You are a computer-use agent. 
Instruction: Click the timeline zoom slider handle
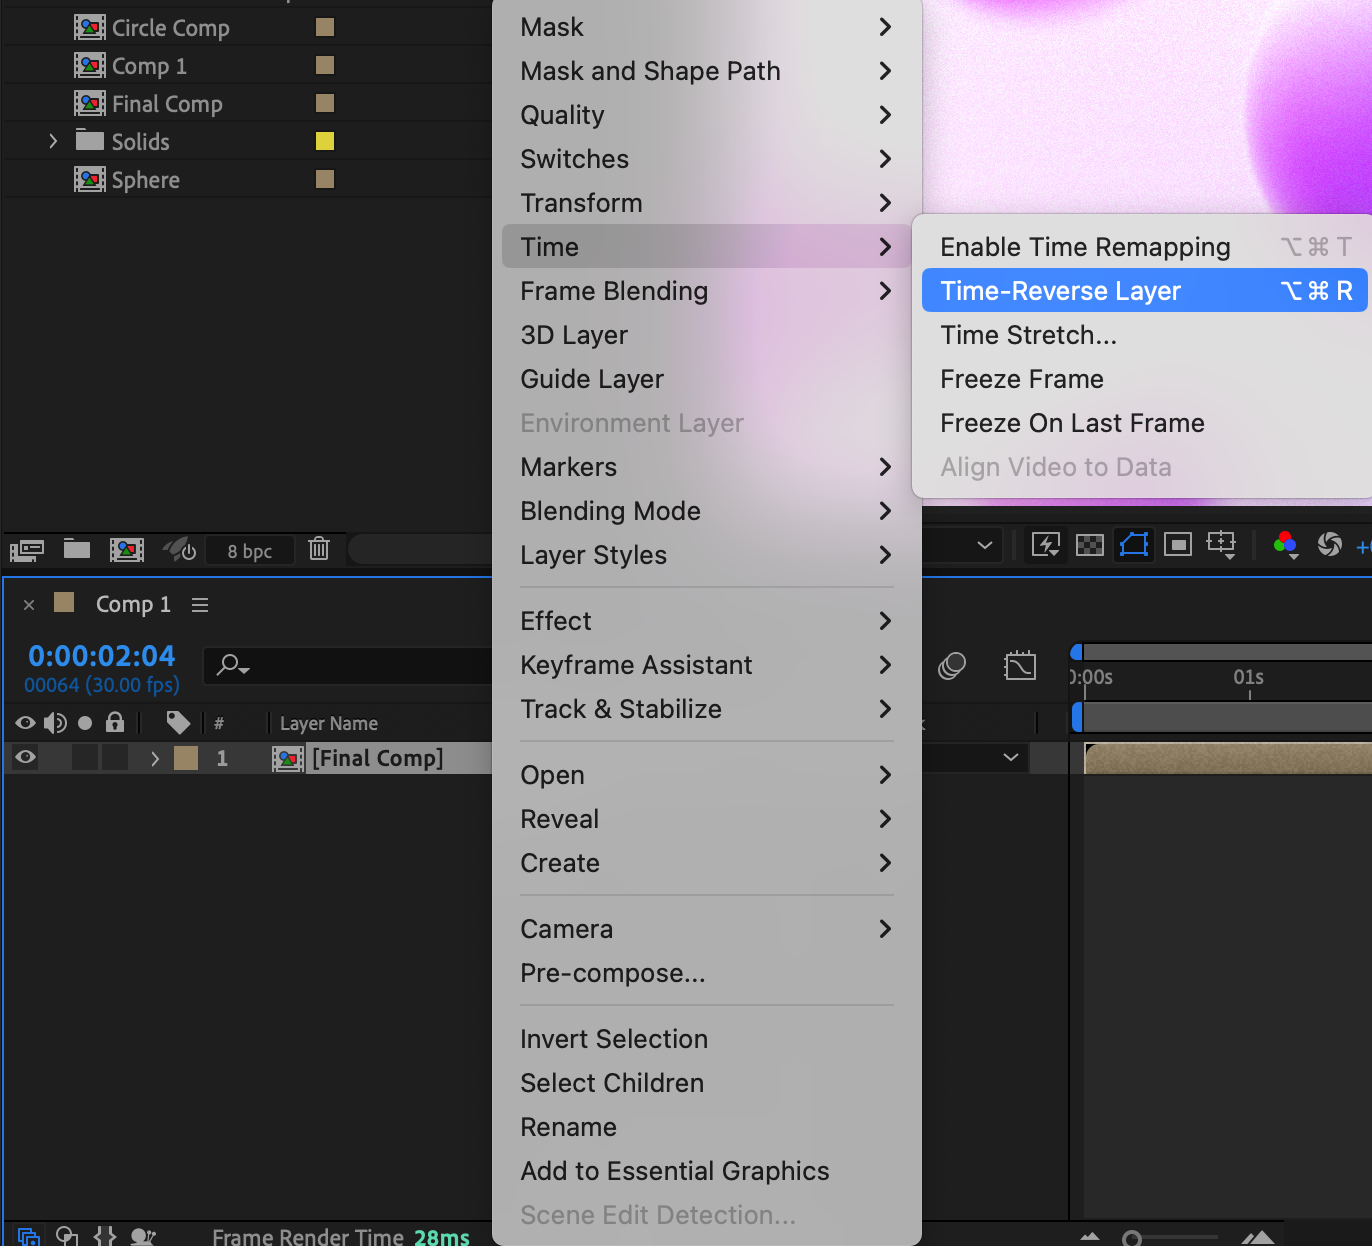pyautogui.click(x=1132, y=1239)
